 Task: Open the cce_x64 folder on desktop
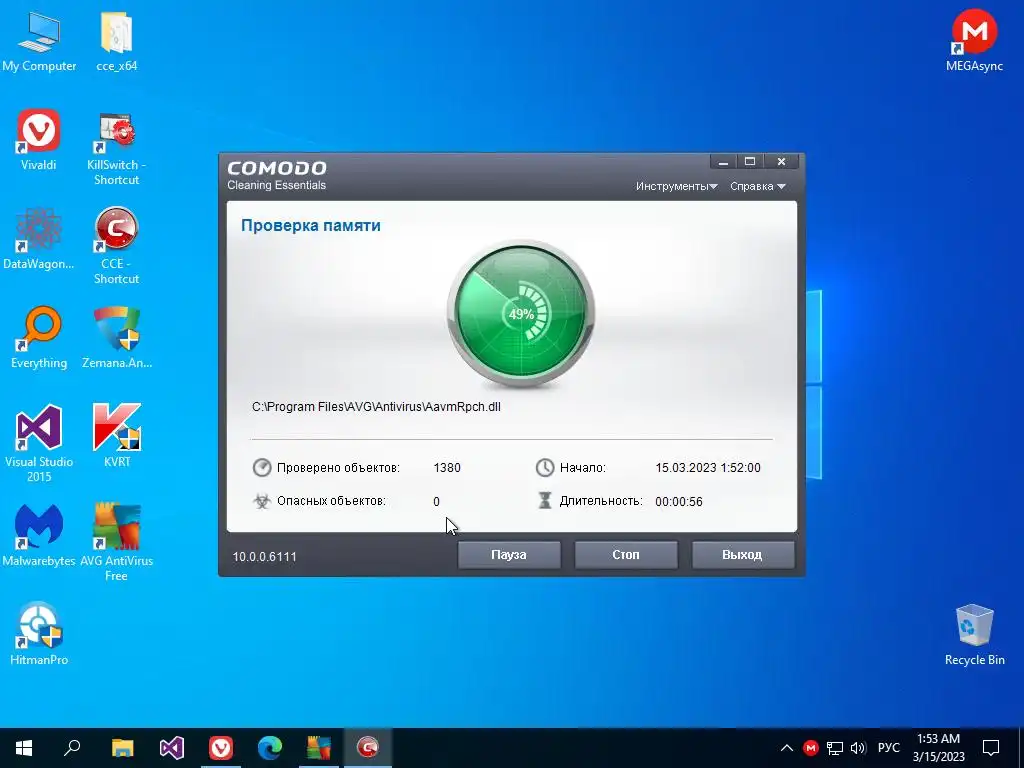point(117,42)
